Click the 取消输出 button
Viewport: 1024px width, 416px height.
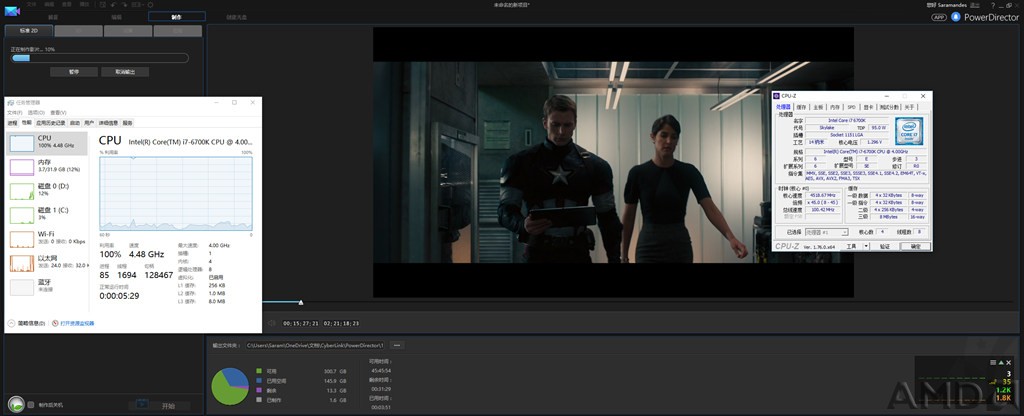[125, 72]
